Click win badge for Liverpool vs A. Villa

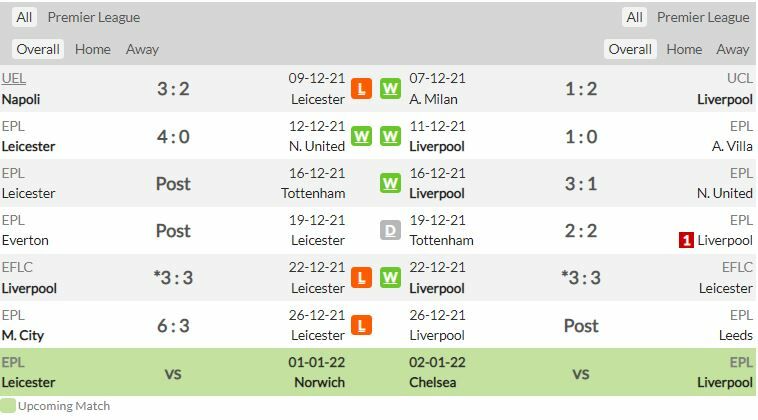pyautogui.click(x=390, y=136)
